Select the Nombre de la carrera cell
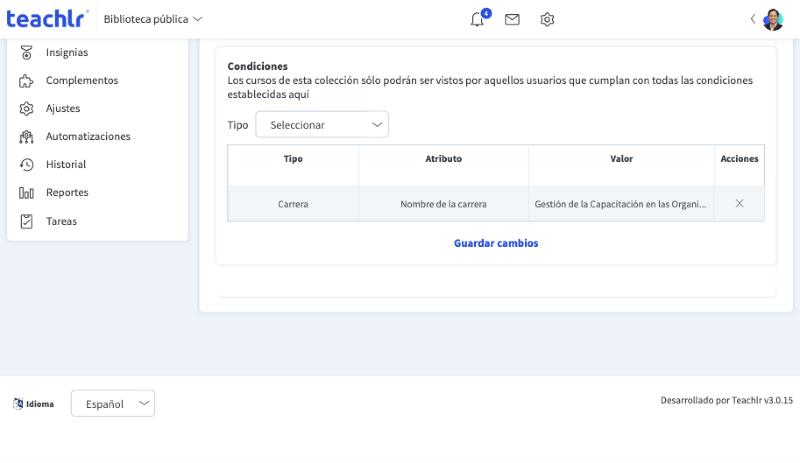 coord(443,204)
